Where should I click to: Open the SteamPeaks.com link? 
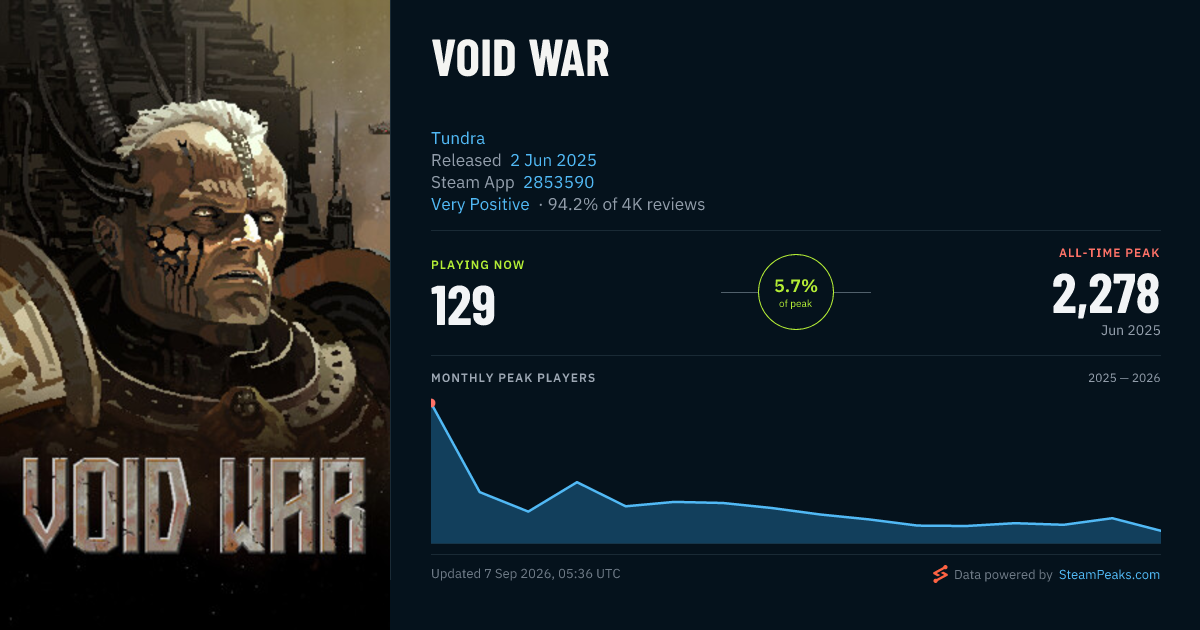[x=1109, y=575]
